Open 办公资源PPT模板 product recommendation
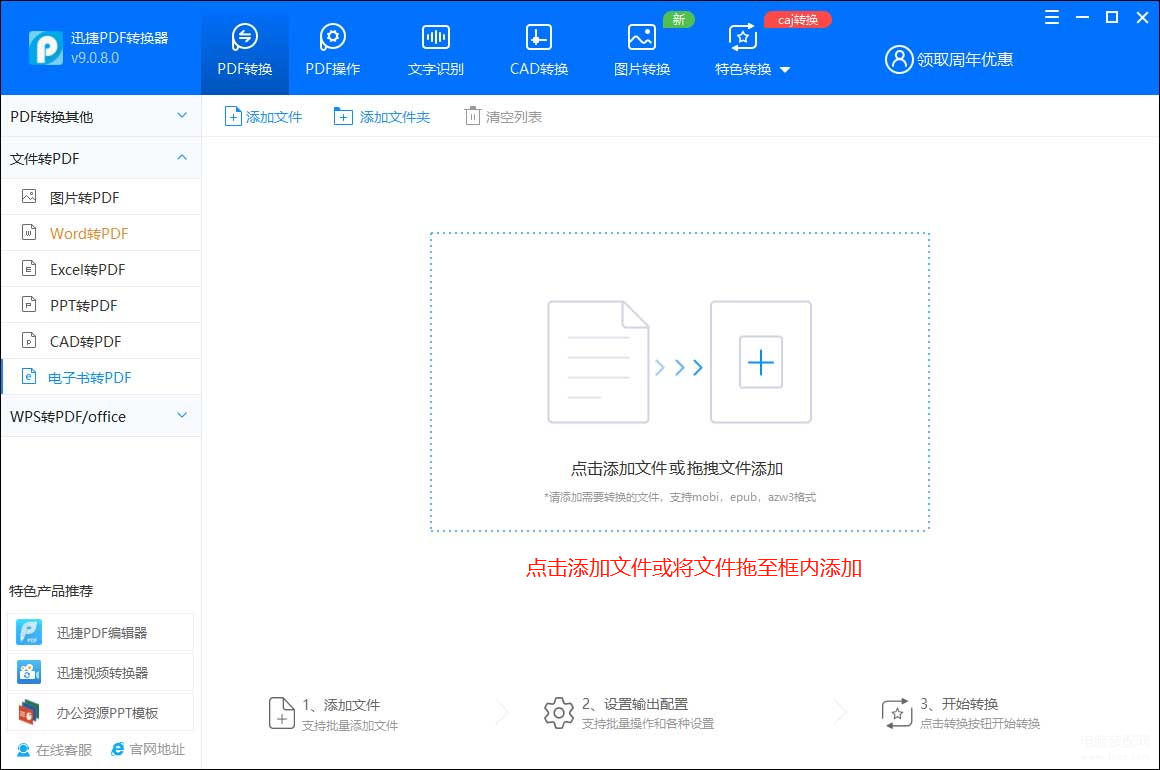 click(x=101, y=712)
